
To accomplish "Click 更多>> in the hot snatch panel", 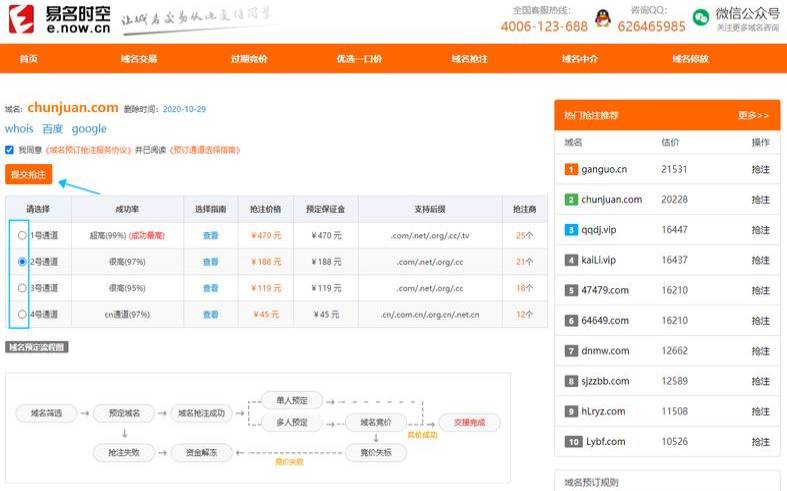I will pos(753,115).
